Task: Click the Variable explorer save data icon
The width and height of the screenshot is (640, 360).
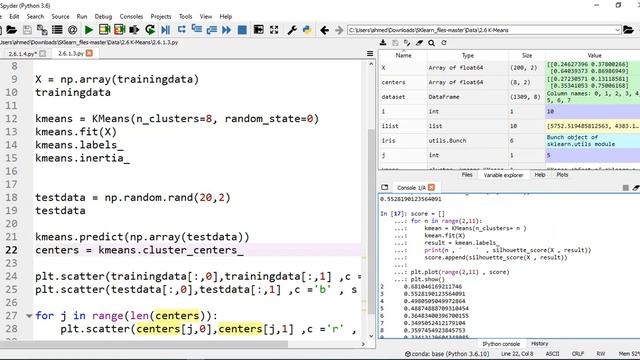Action: click(x=395, y=42)
